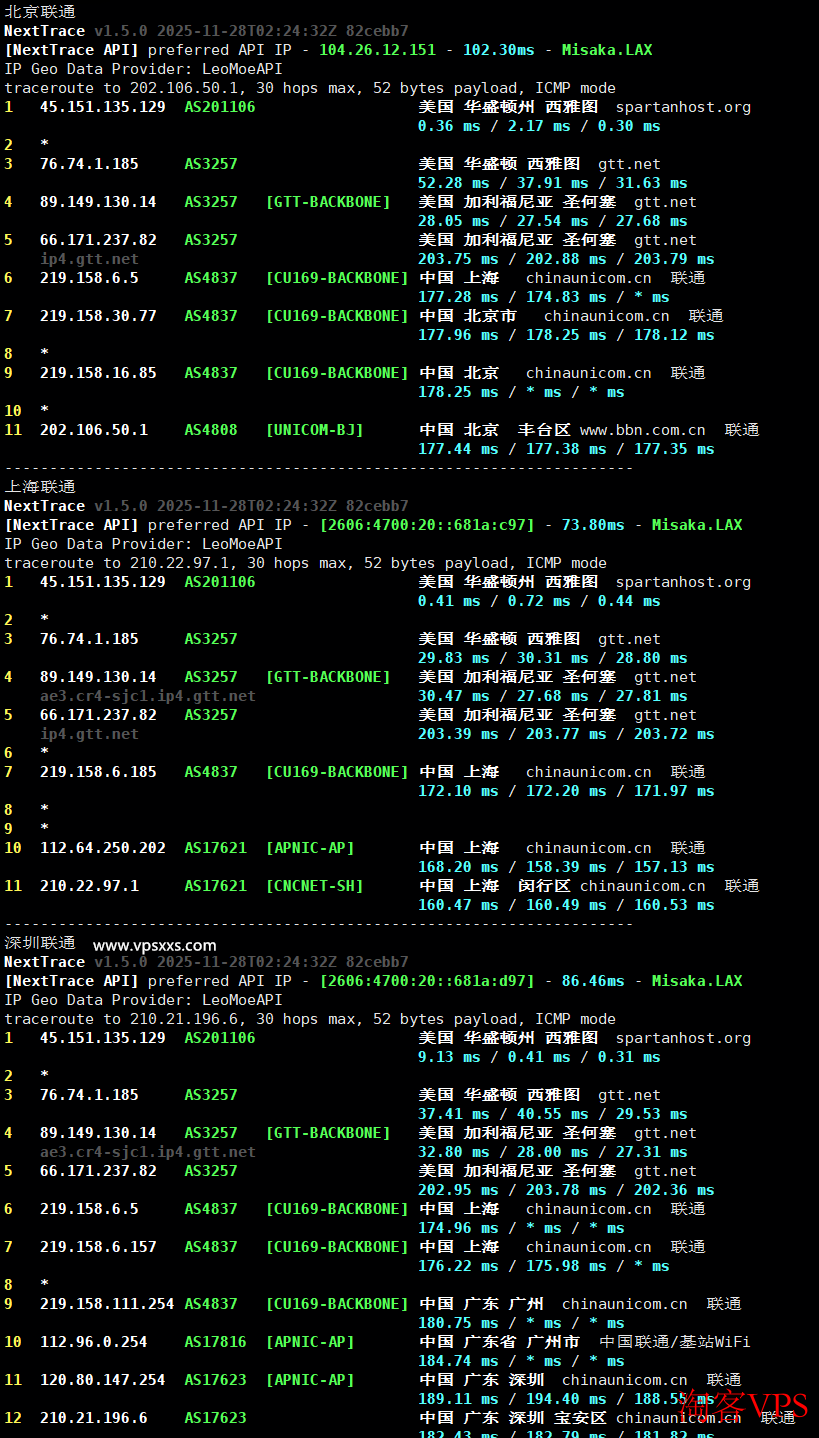Select the chinaunicom.cn hostname on hop 6
This screenshot has height=1438, width=819.
pyautogui.click(x=588, y=277)
